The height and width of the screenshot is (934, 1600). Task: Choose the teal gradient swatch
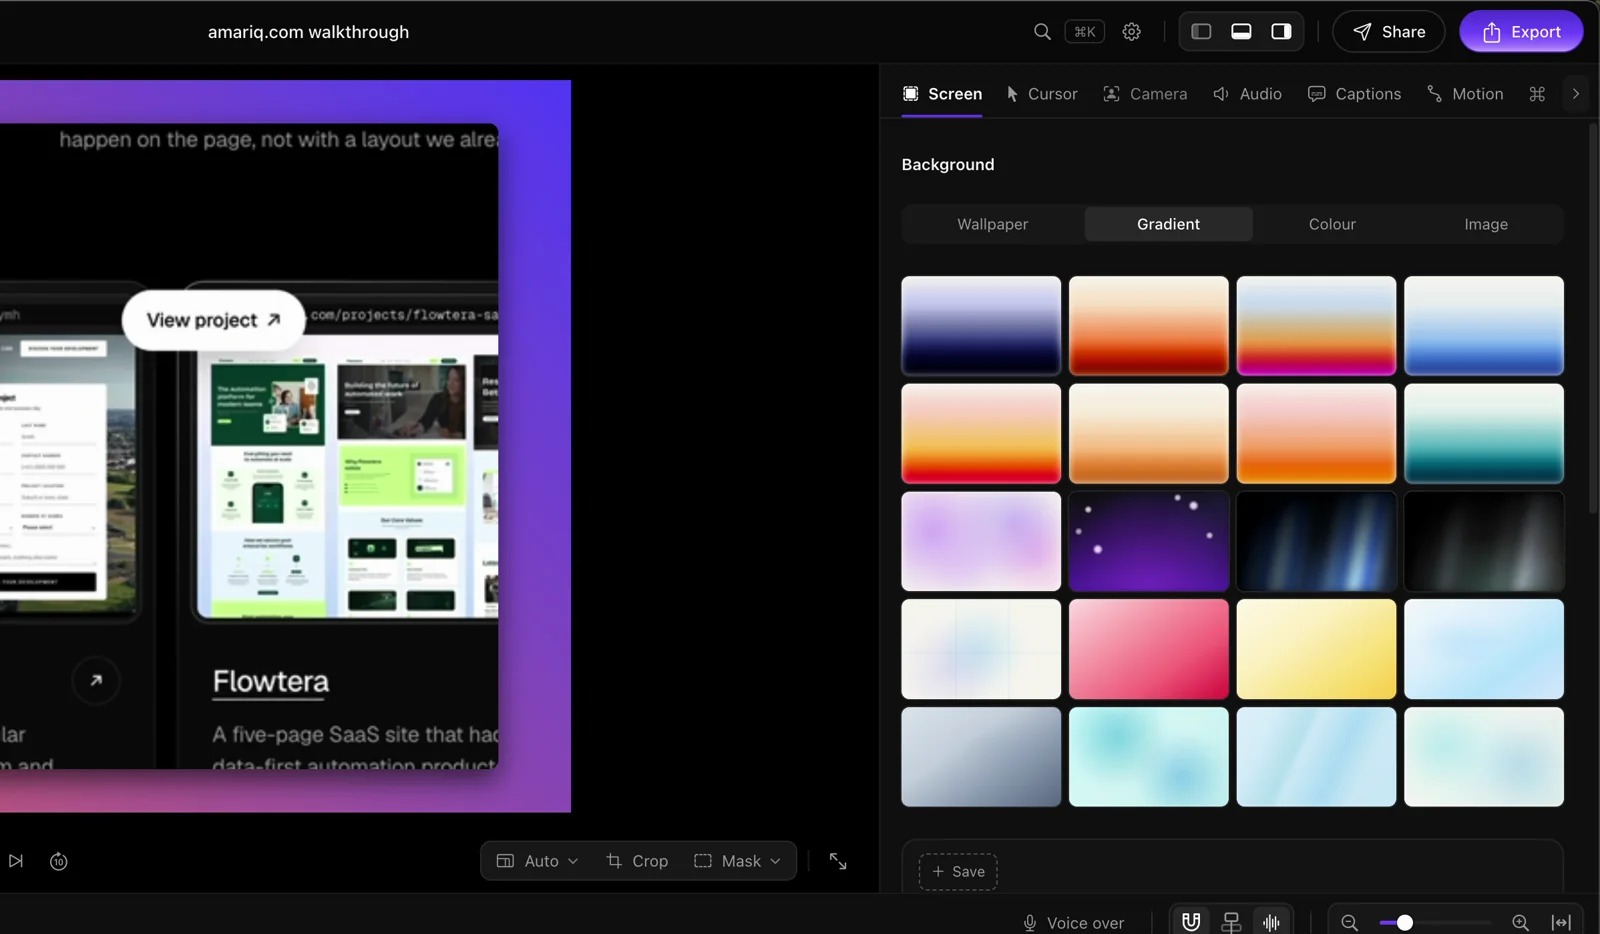click(1484, 434)
